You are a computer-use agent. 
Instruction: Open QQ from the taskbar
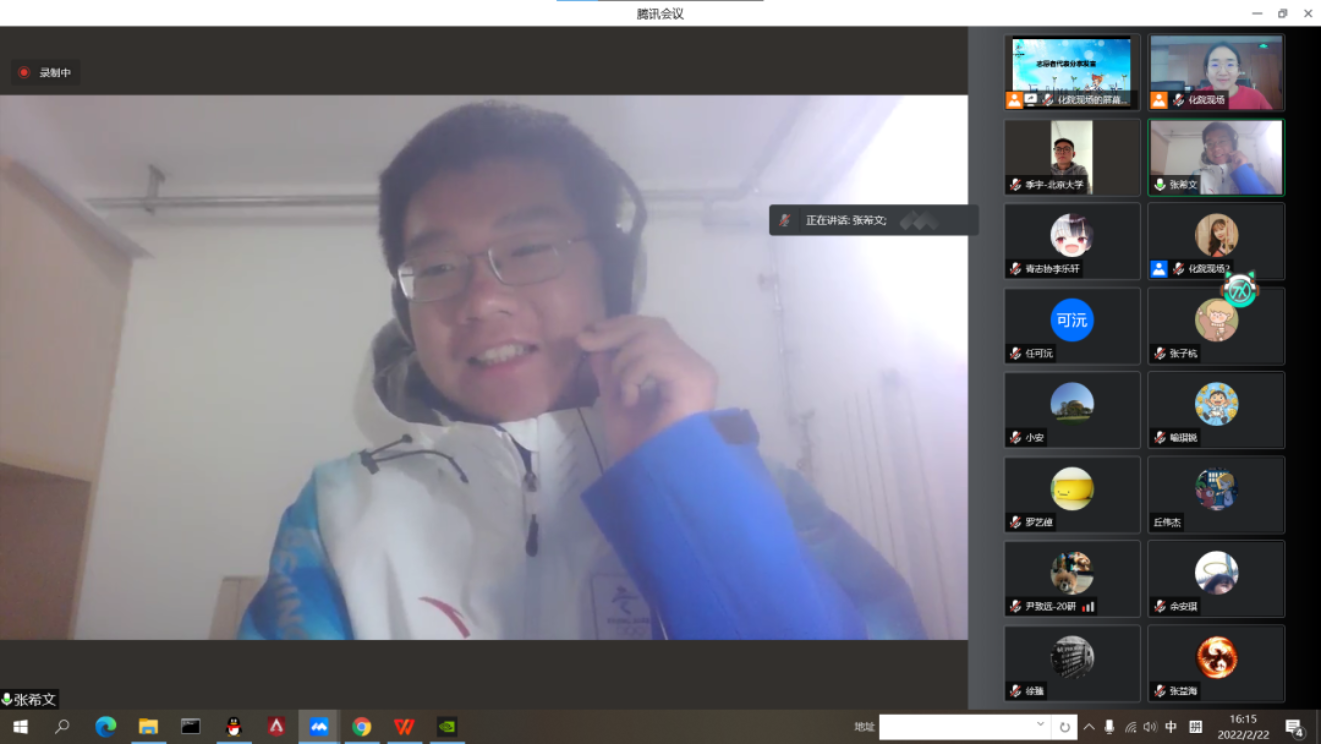233,727
